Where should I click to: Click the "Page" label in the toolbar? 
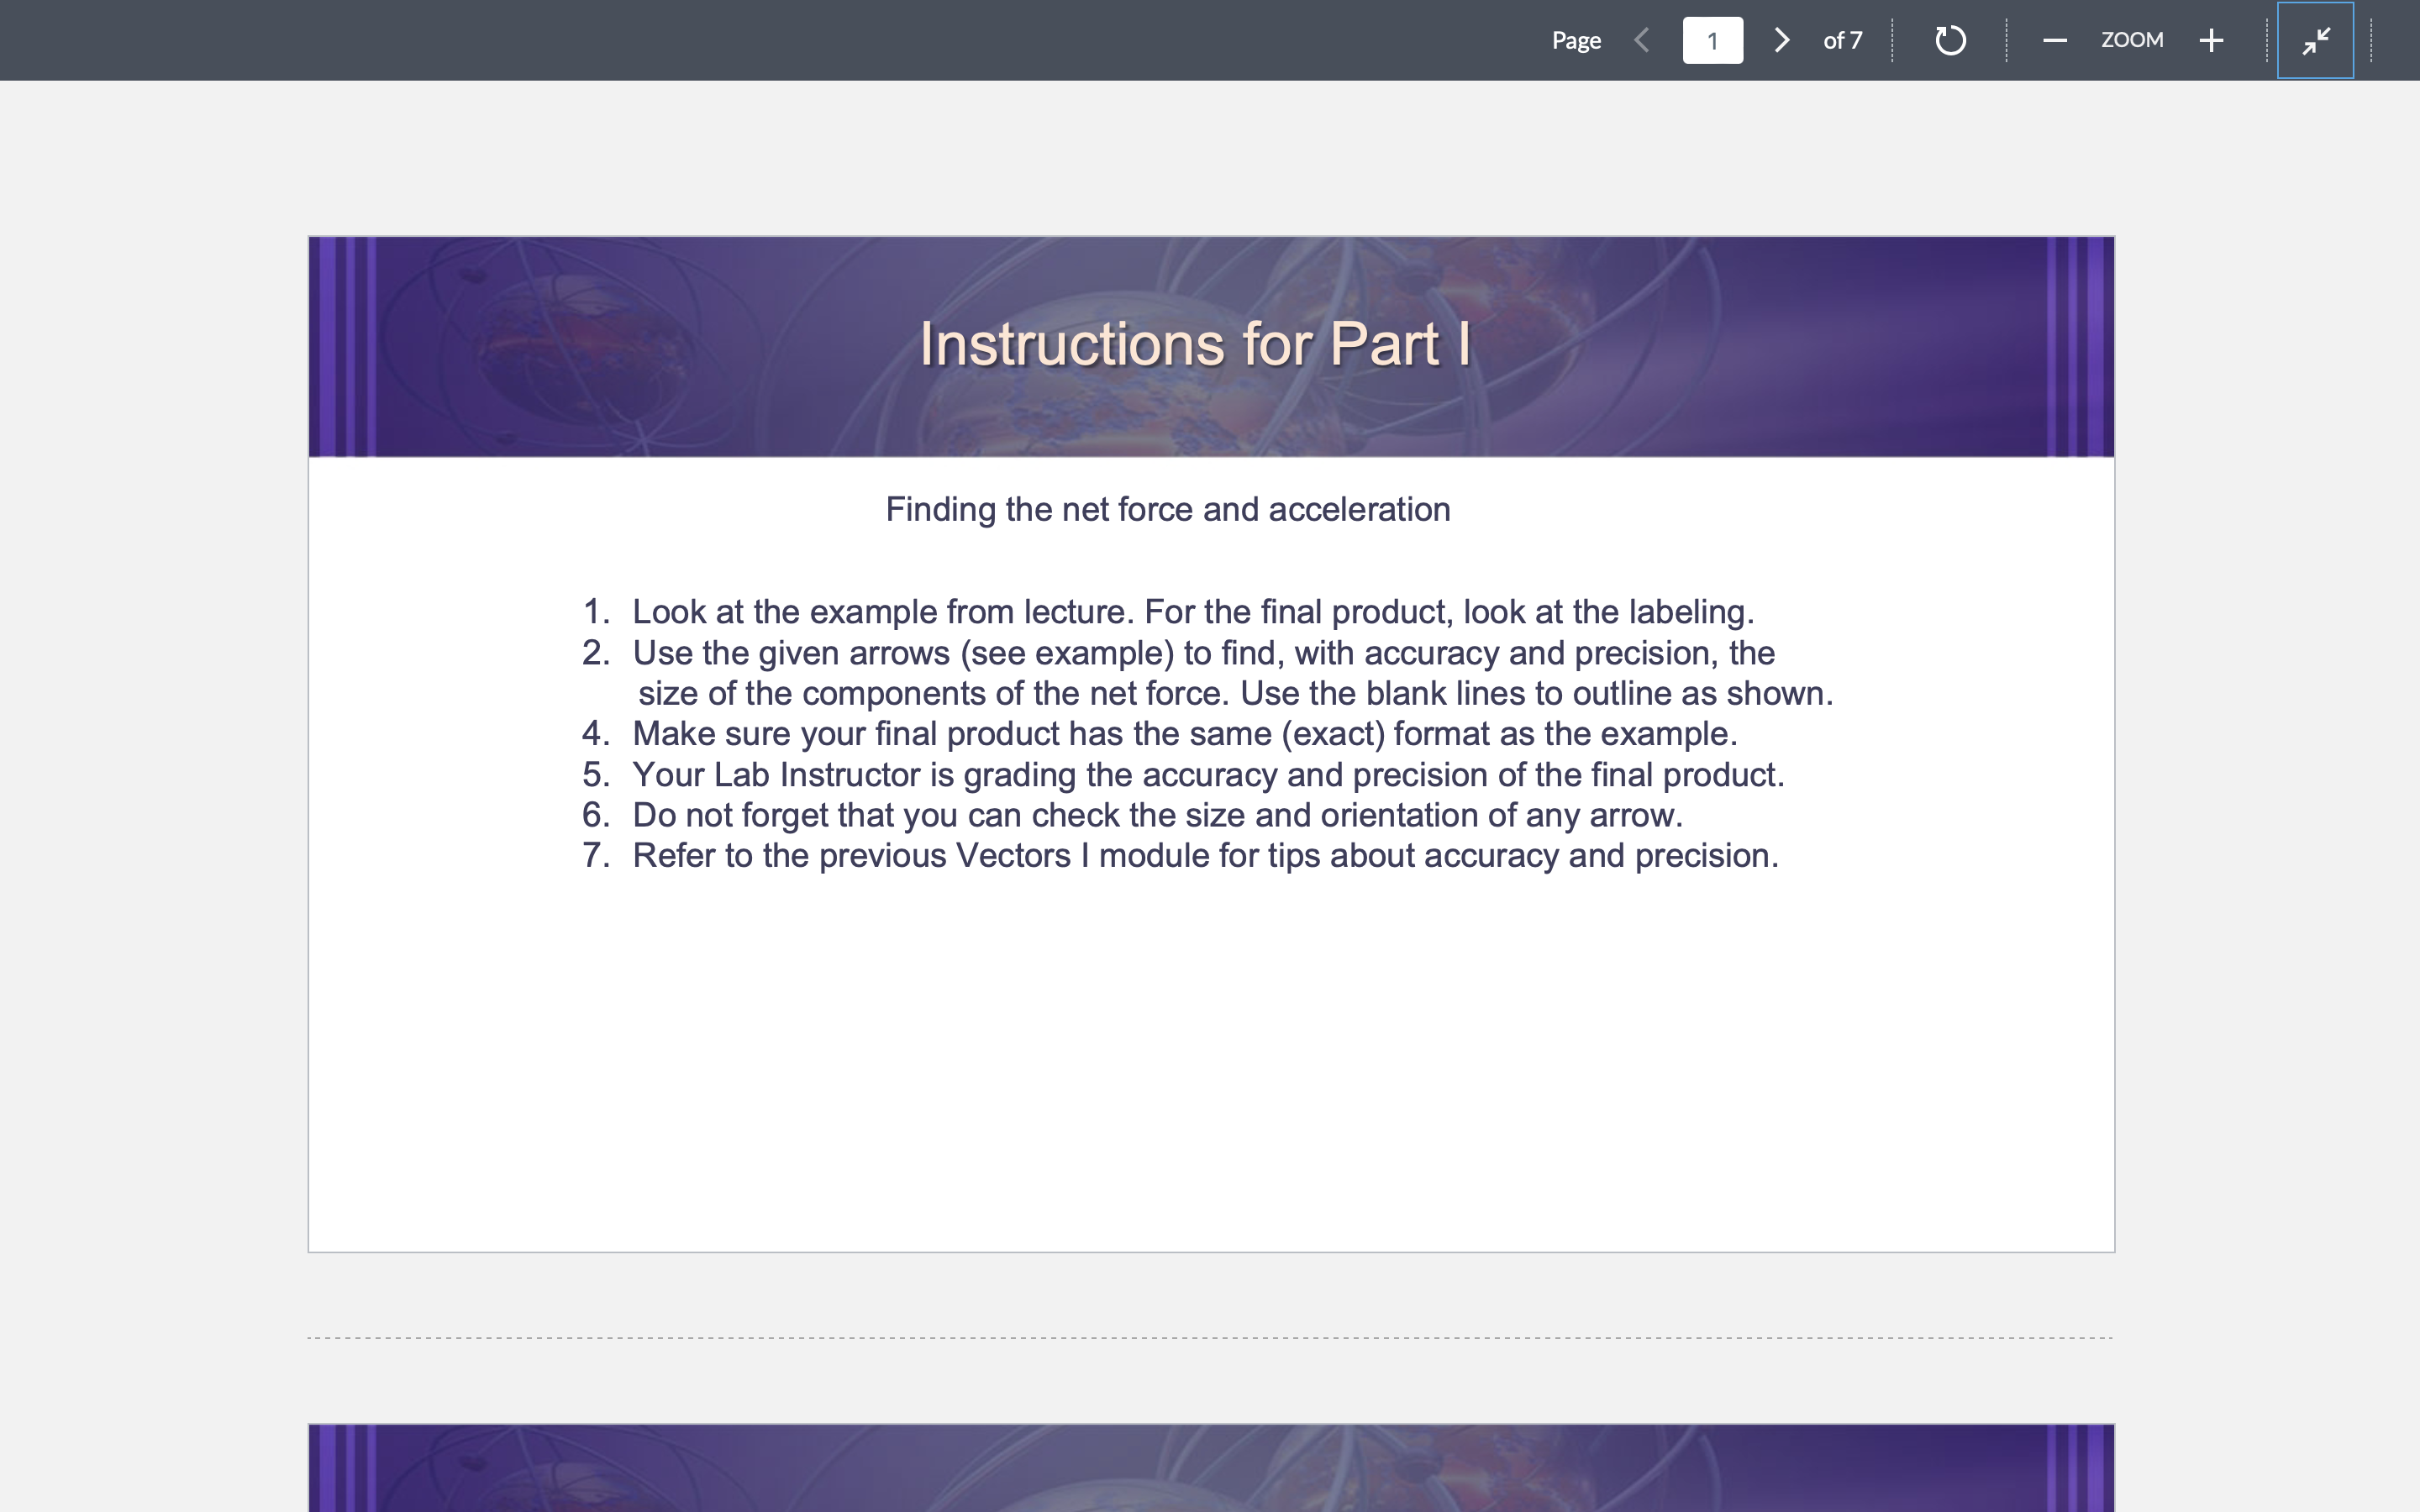[1576, 40]
